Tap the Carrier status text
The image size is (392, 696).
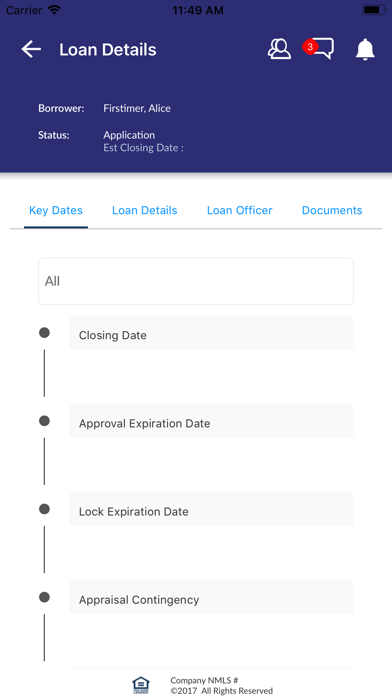coord(24,10)
